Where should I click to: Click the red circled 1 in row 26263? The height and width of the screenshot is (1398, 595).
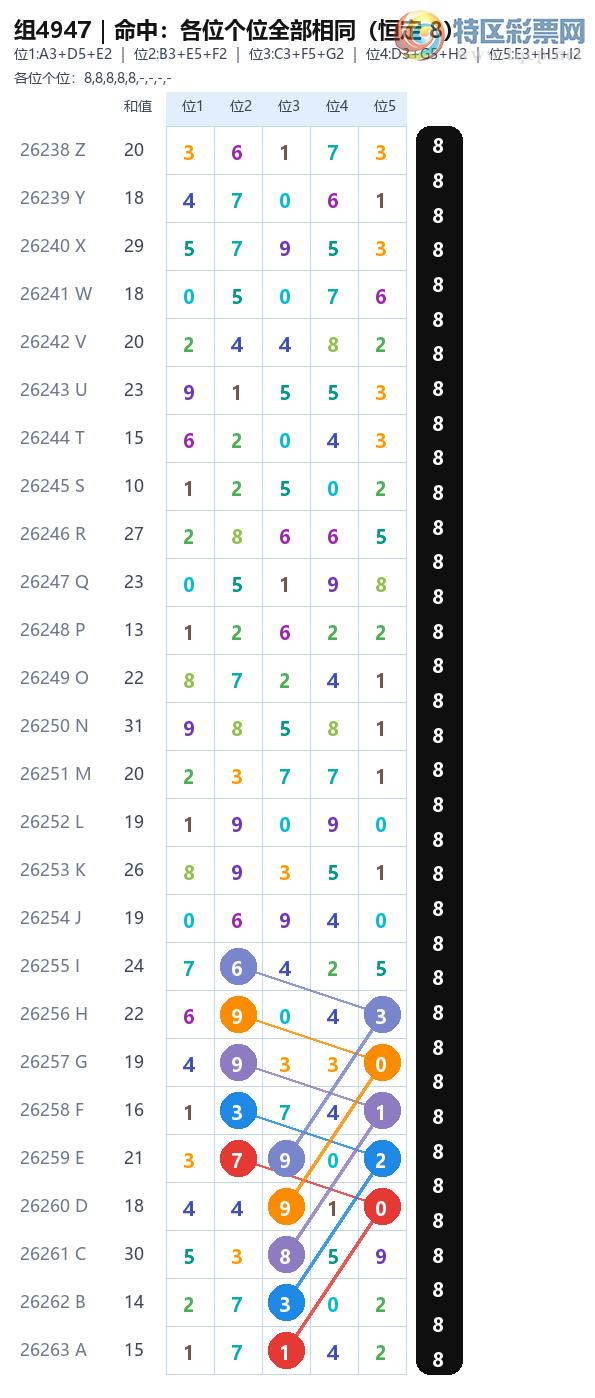[x=285, y=1352]
